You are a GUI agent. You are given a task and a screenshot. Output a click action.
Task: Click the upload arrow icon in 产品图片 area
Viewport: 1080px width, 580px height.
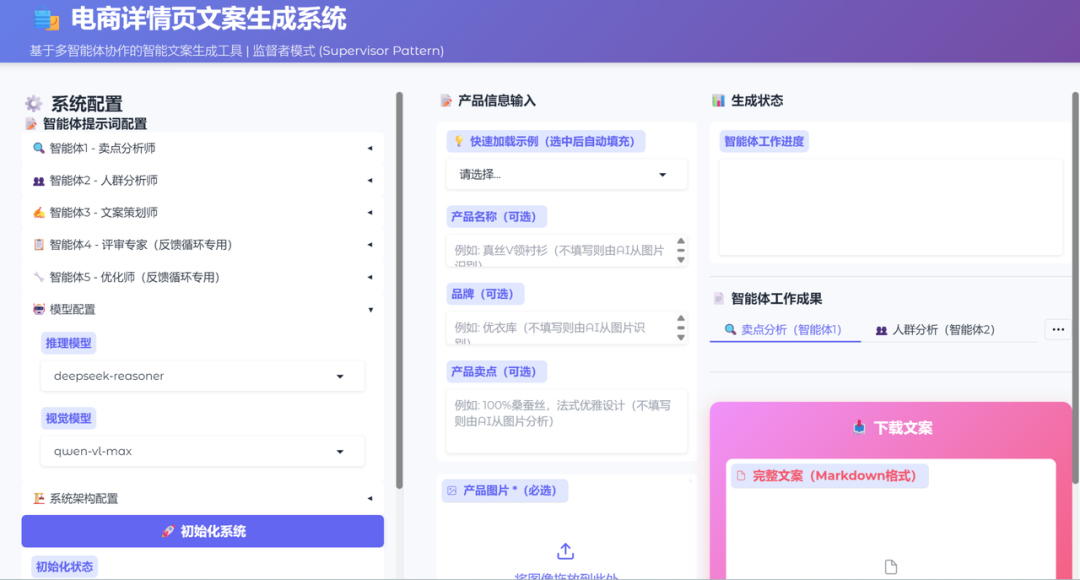pos(565,551)
